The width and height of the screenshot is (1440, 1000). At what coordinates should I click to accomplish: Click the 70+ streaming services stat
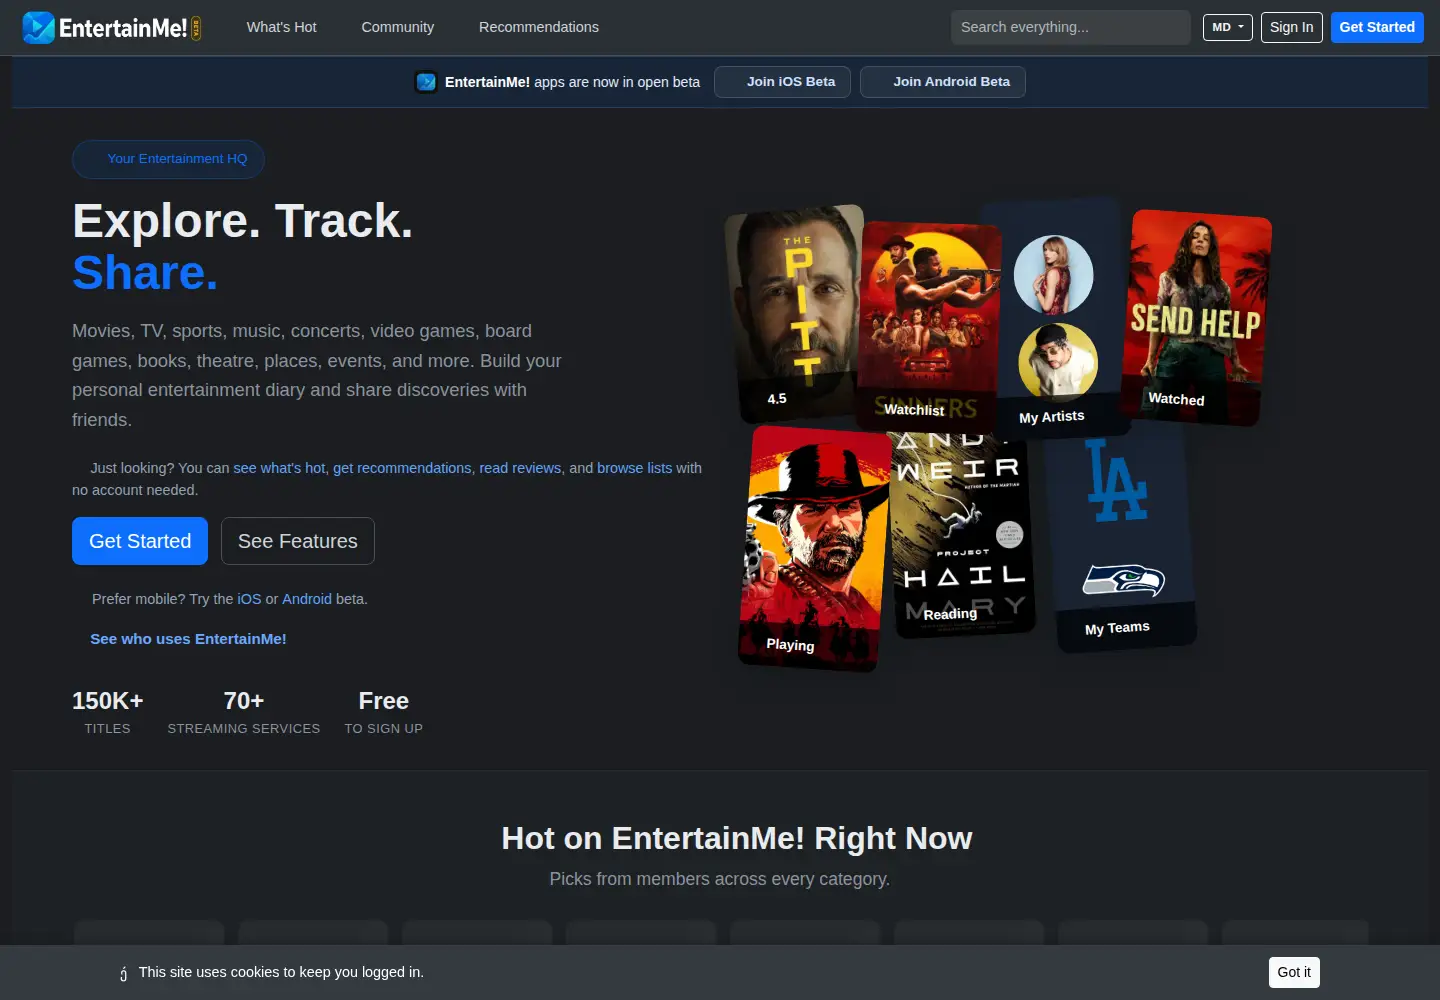pyautogui.click(x=244, y=713)
